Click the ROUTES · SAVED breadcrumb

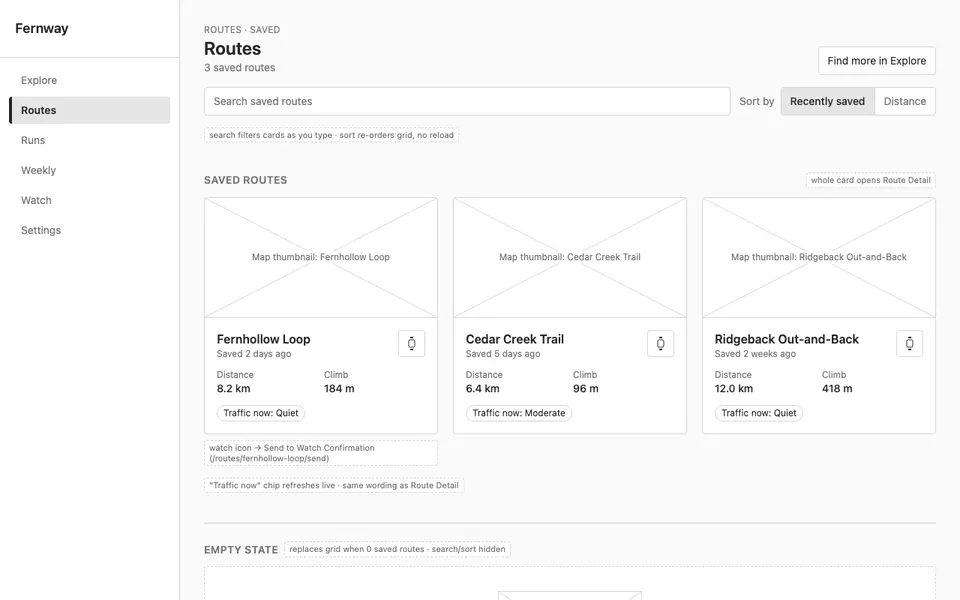(x=242, y=30)
